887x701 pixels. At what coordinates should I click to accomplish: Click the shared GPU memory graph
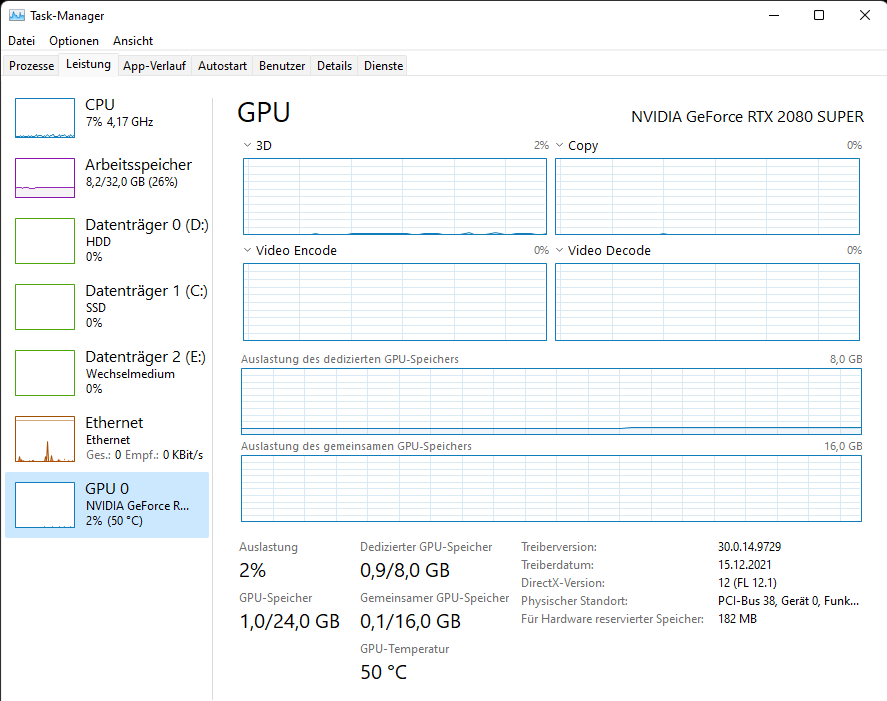[552, 488]
